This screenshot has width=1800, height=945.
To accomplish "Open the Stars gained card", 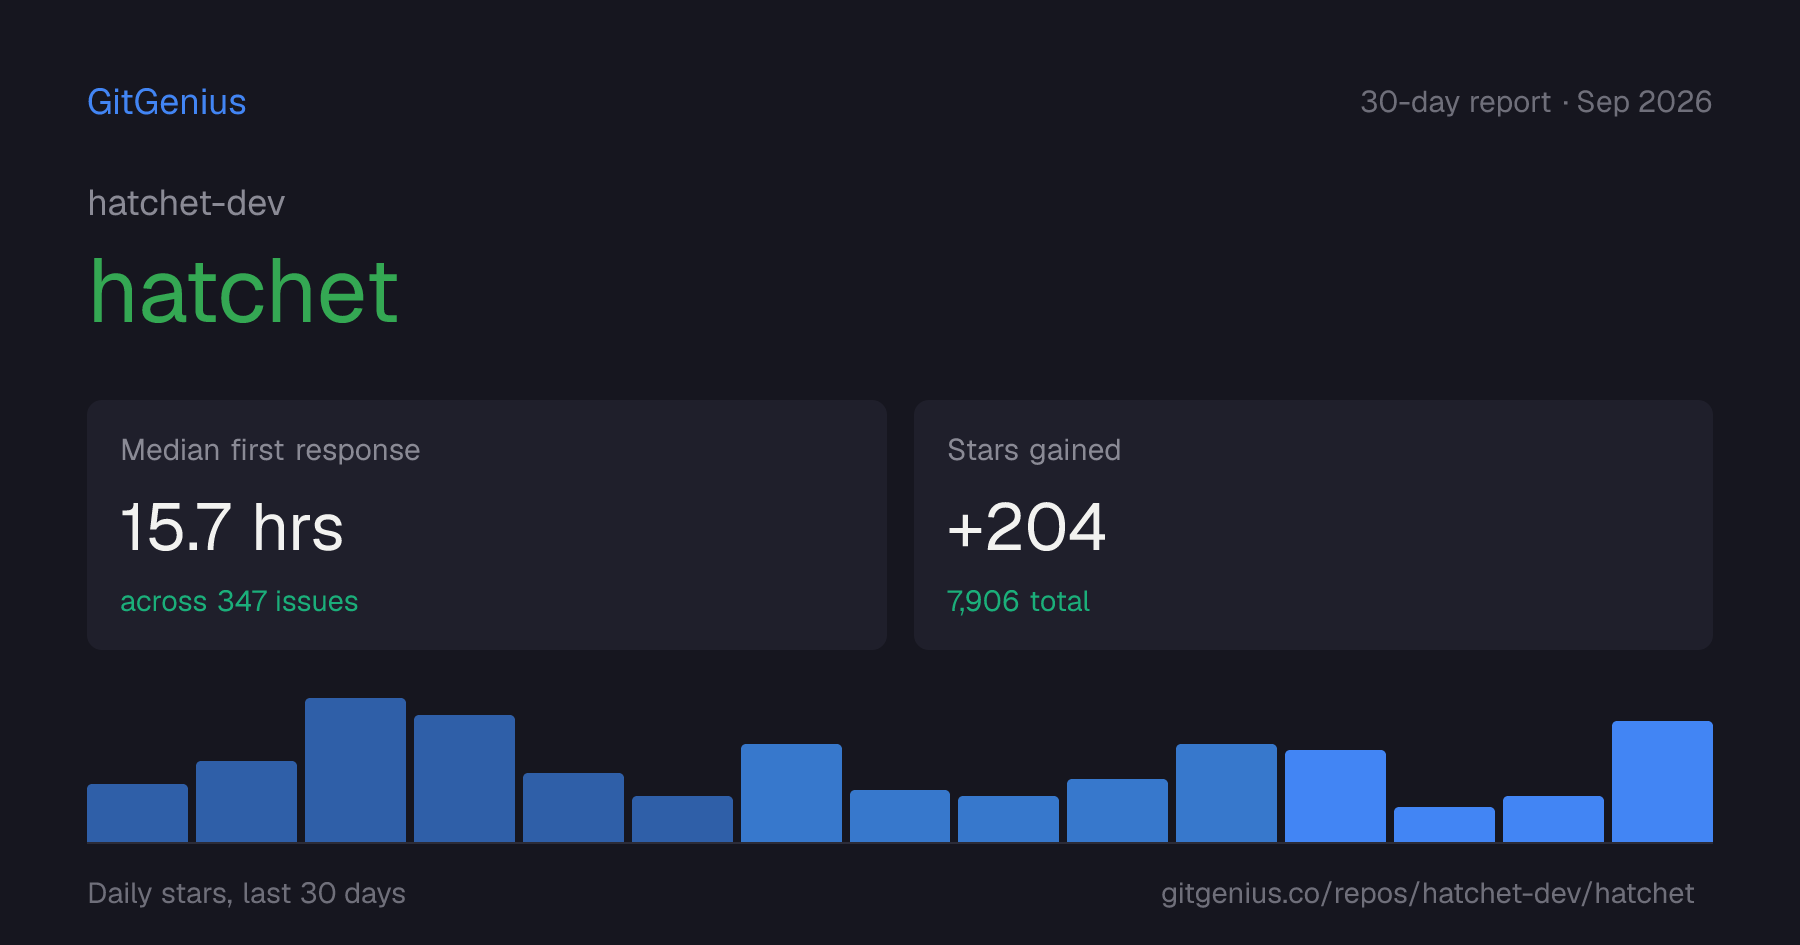I will 1313,525.
